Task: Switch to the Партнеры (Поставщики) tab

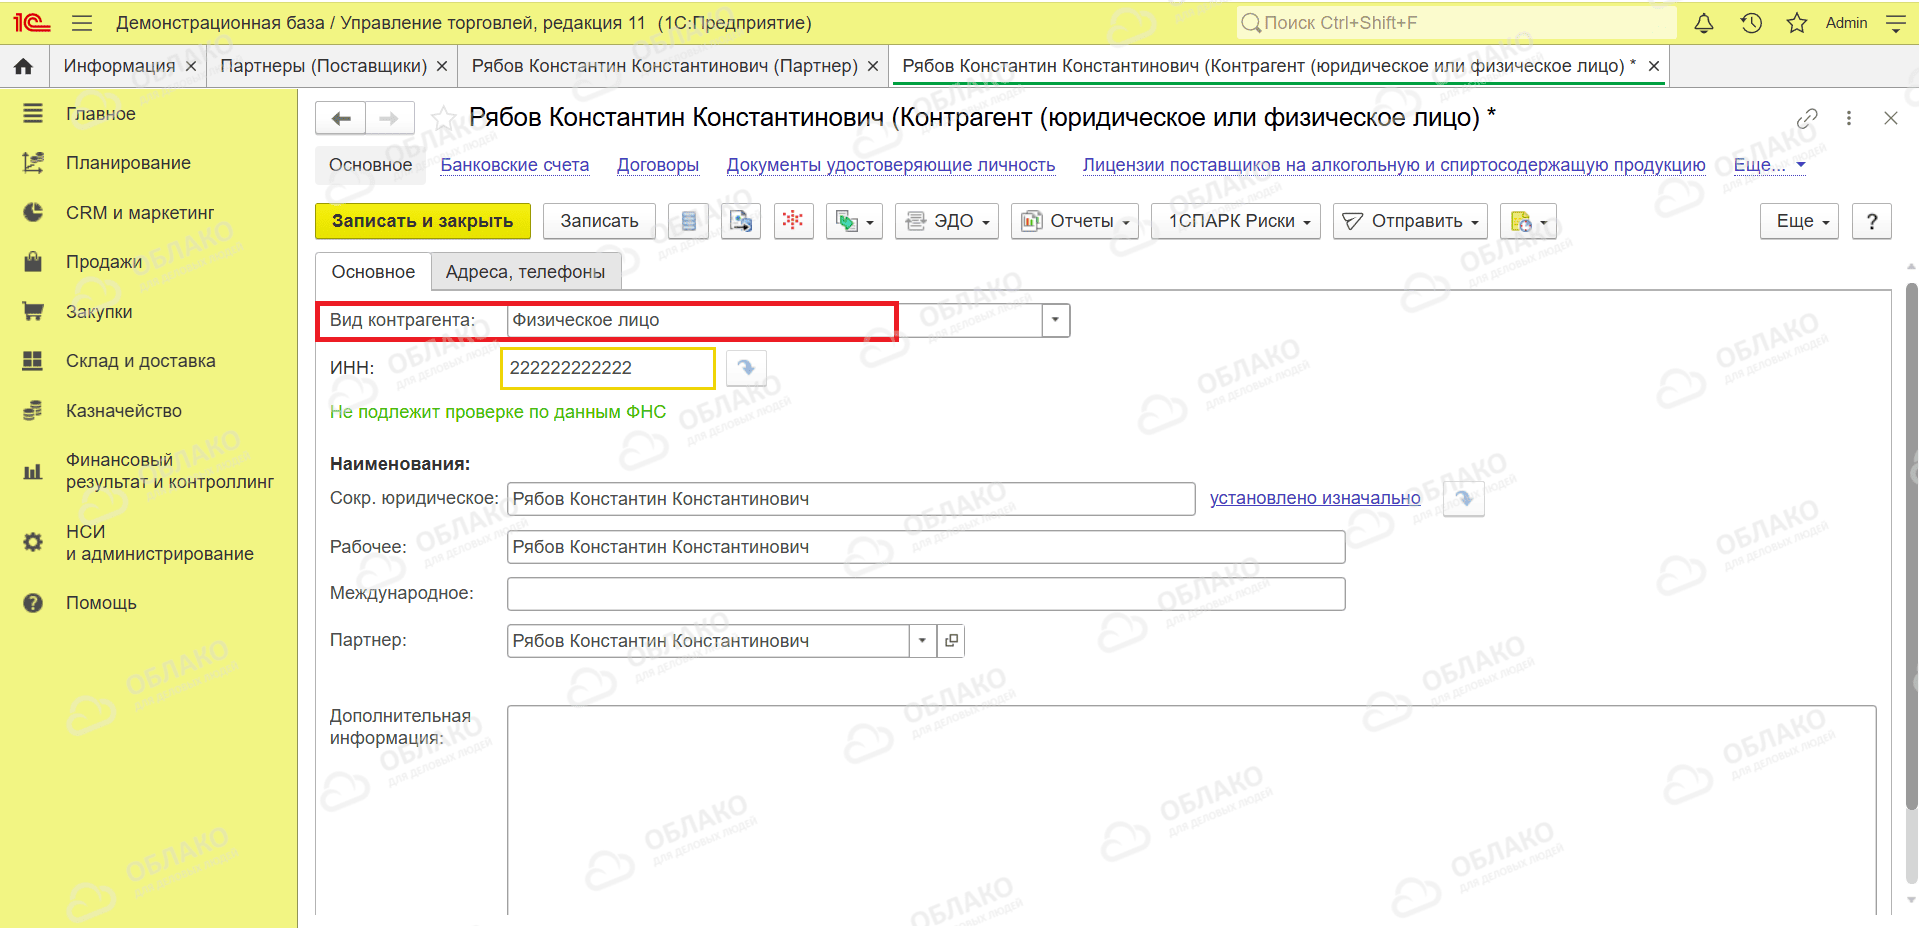Action: click(323, 66)
